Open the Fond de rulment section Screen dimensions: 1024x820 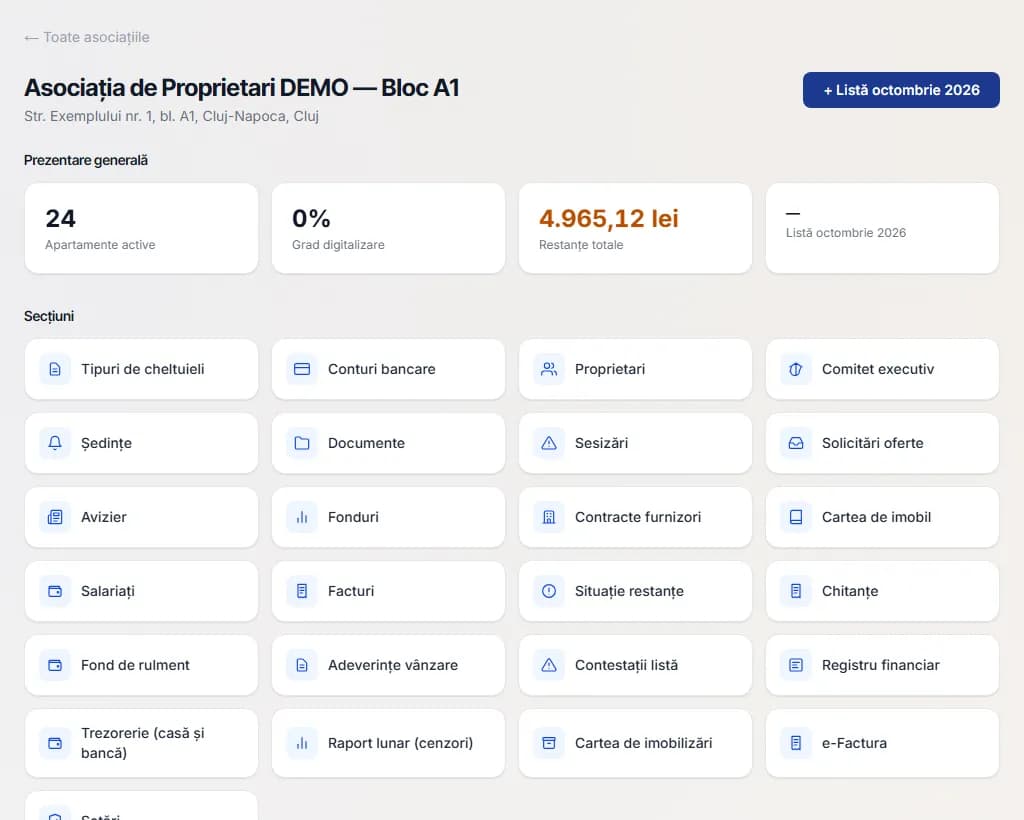141,665
